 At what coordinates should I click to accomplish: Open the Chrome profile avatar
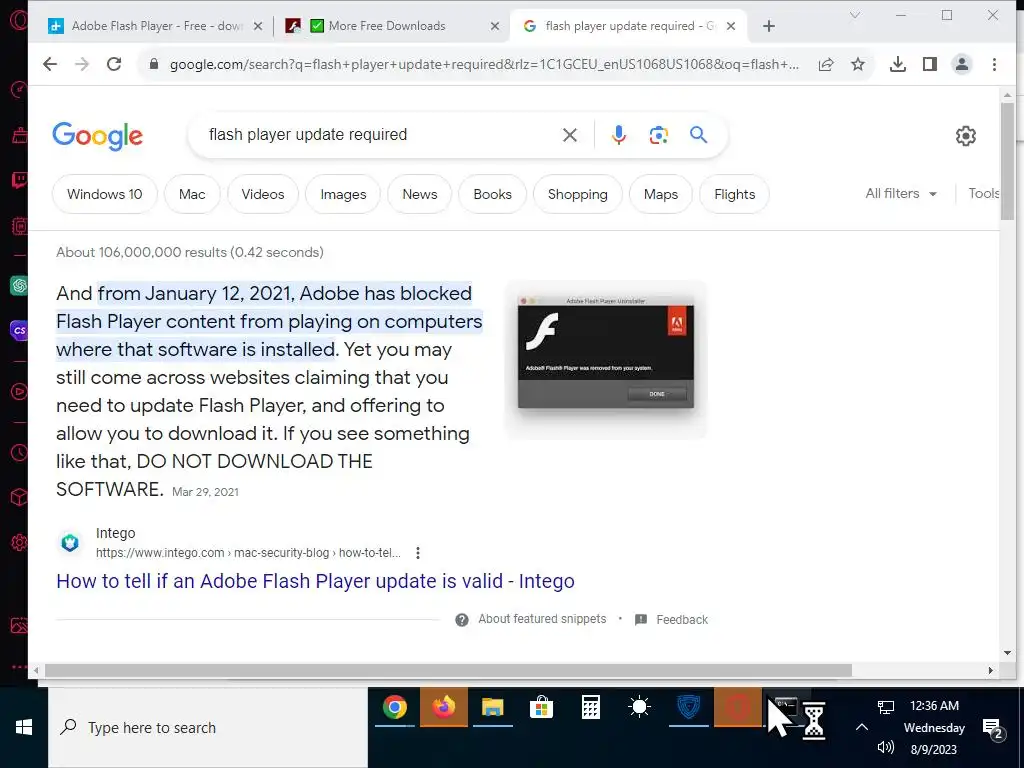tap(962, 64)
